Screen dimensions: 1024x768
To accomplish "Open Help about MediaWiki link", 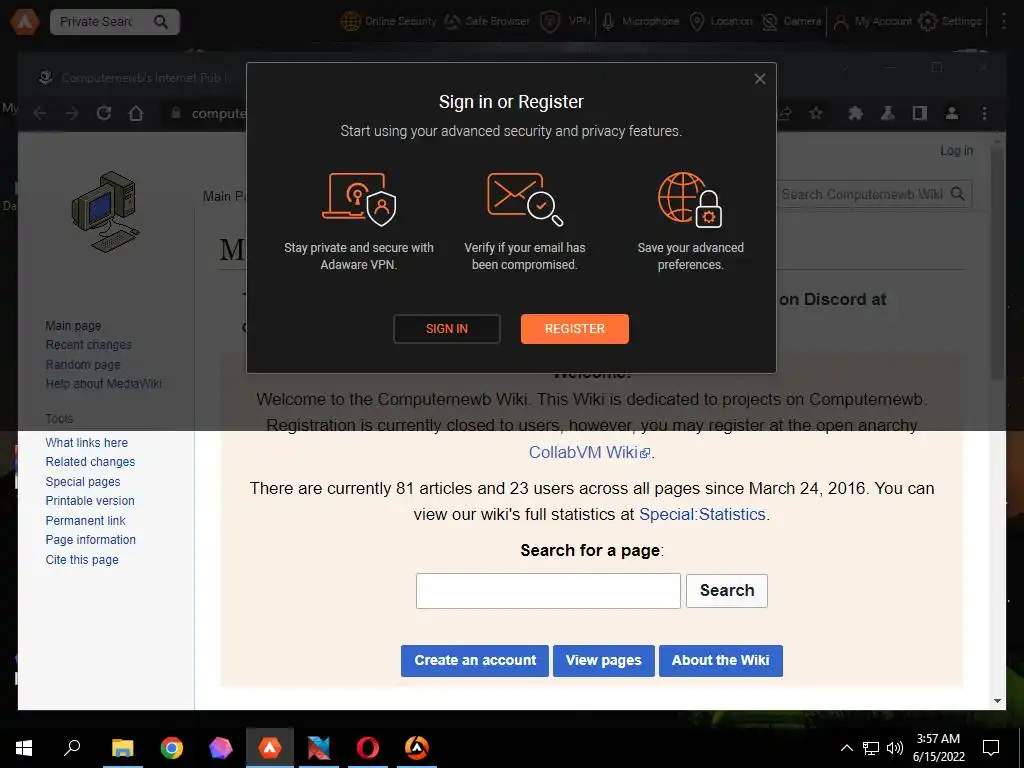I will 104,384.
